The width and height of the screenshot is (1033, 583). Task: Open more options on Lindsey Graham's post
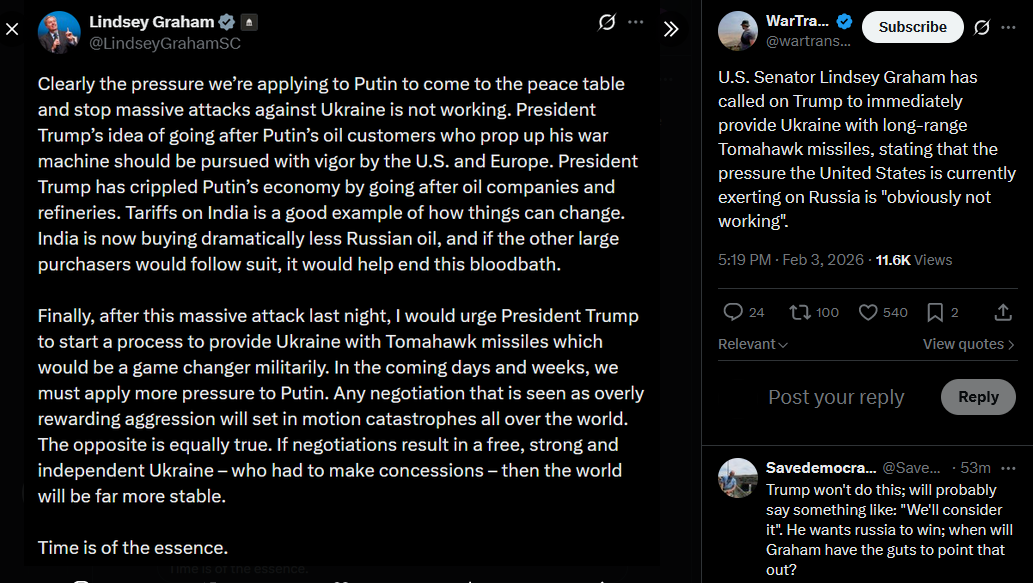[636, 22]
